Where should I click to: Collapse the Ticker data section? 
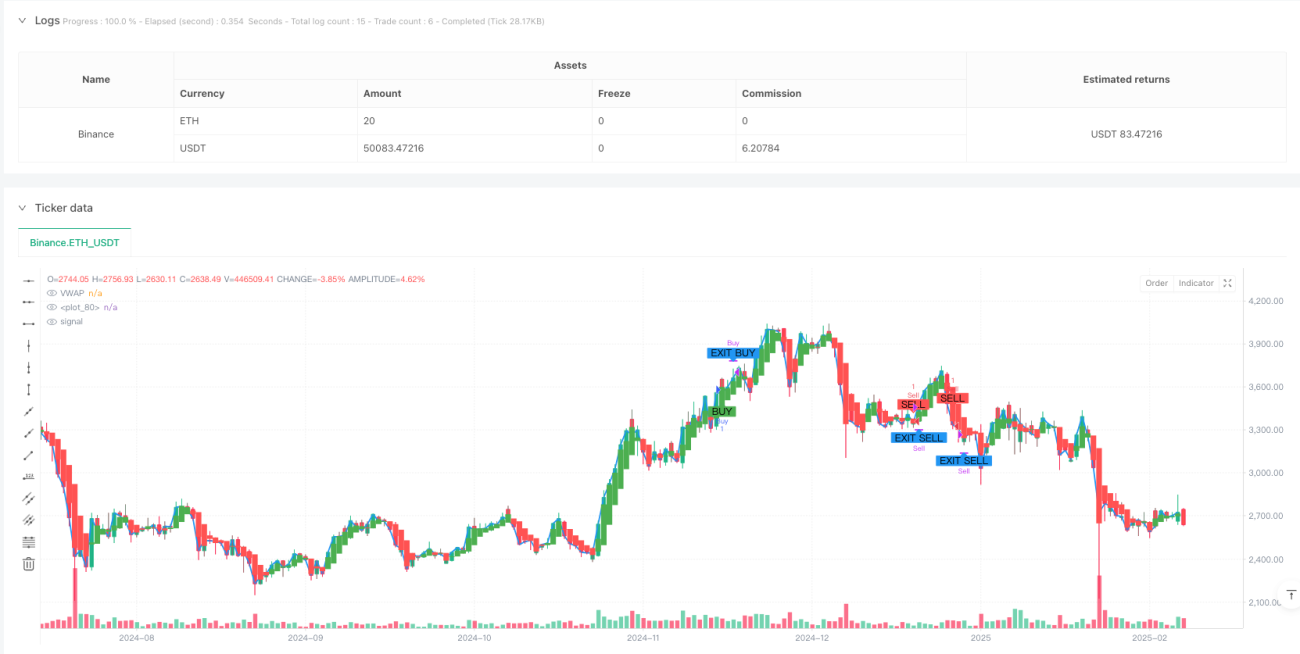(22, 208)
